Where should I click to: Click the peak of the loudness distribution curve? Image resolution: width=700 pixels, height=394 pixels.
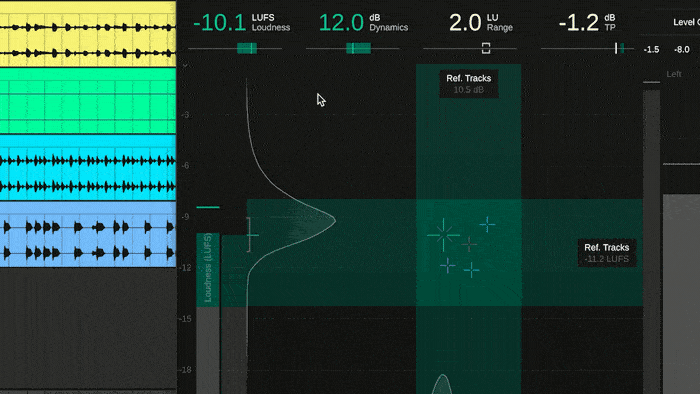(334, 219)
